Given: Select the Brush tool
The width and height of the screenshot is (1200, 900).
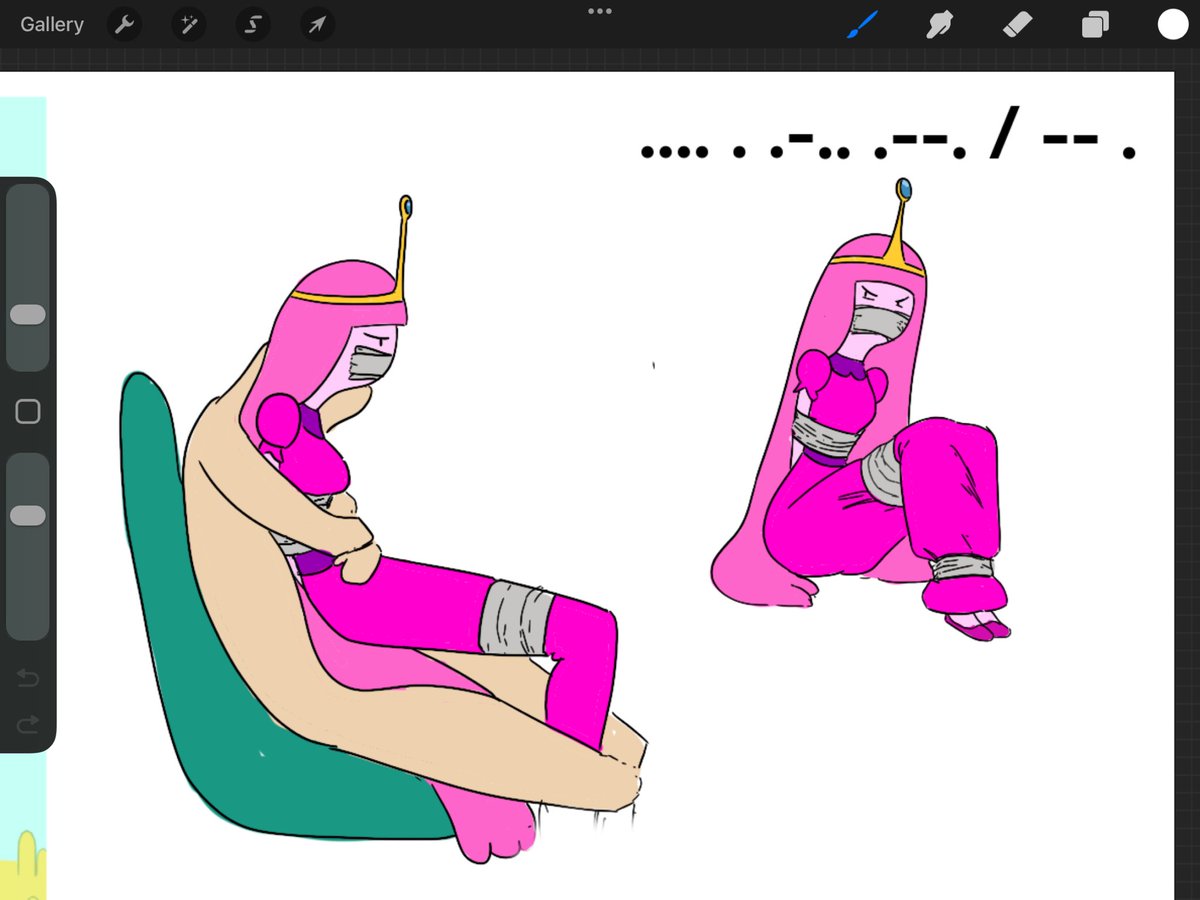Looking at the screenshot, I should click(x=862, y=25).
